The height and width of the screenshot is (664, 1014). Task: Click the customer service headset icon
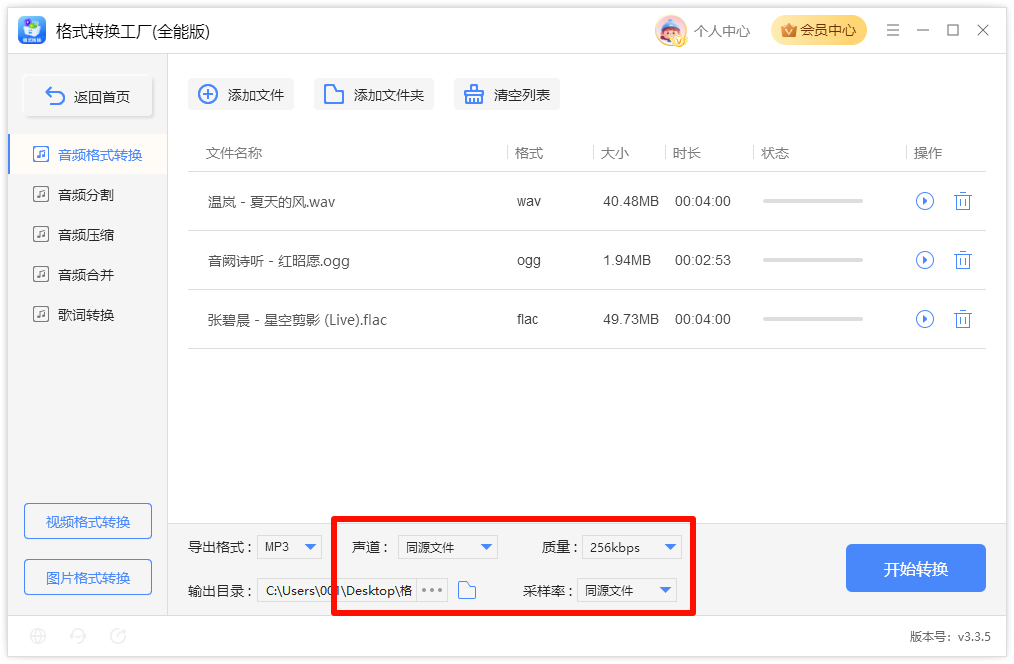click(78, 636)
